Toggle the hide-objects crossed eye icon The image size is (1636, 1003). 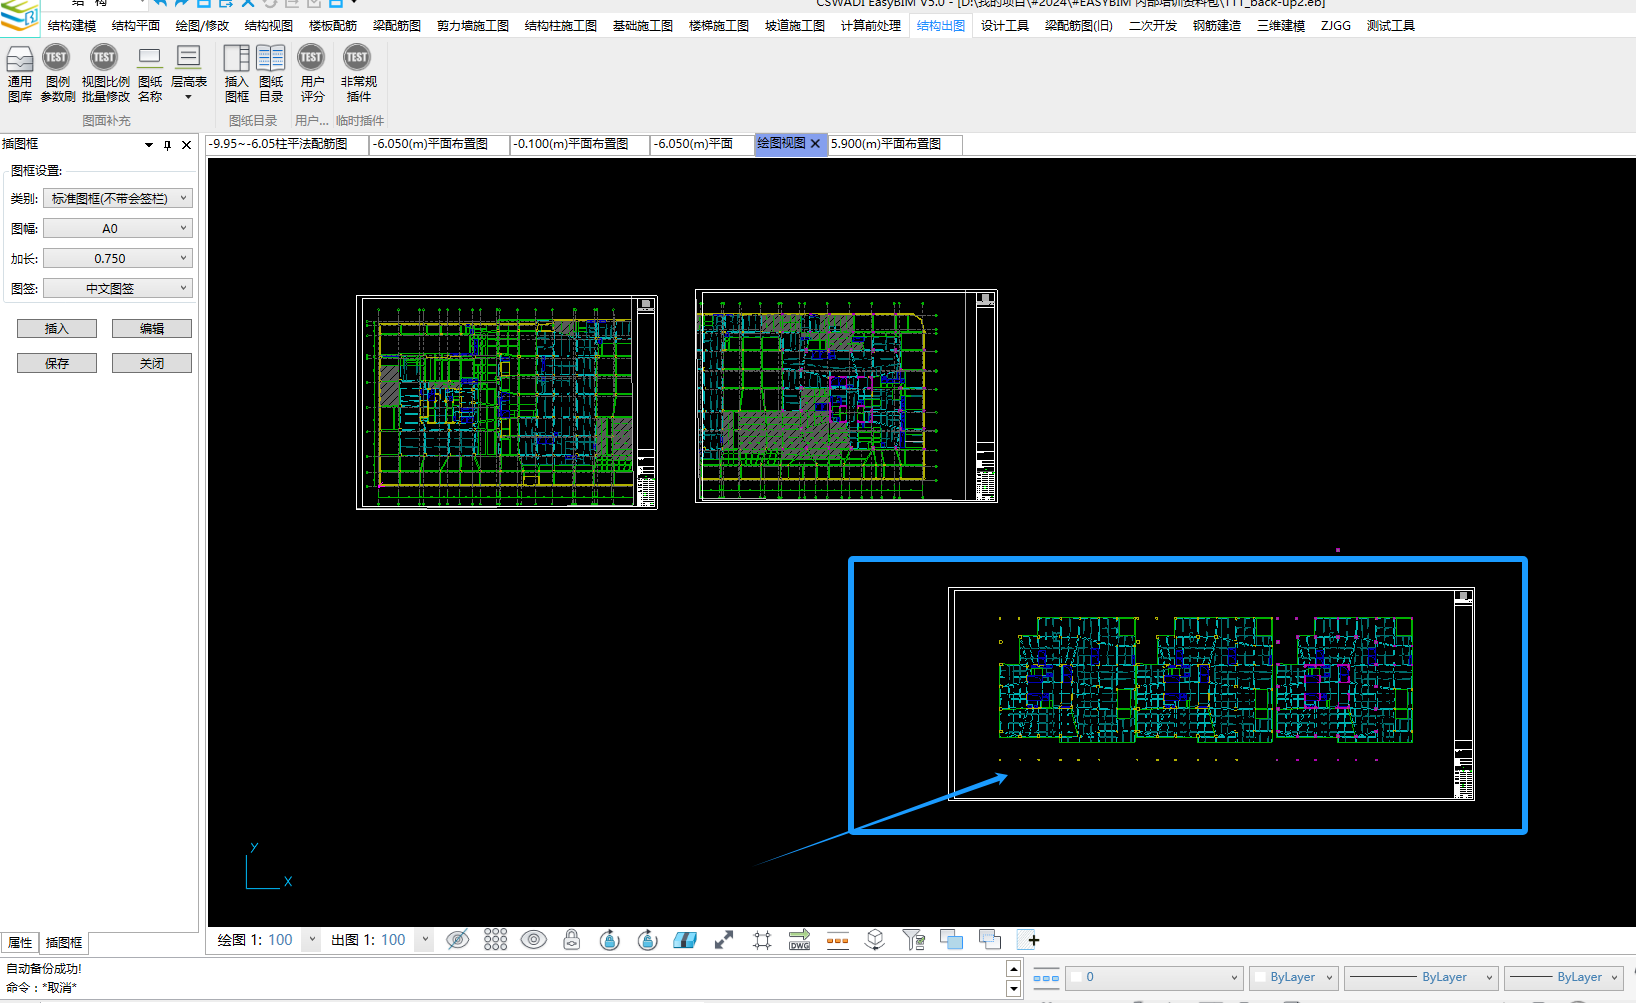[458, 940]
